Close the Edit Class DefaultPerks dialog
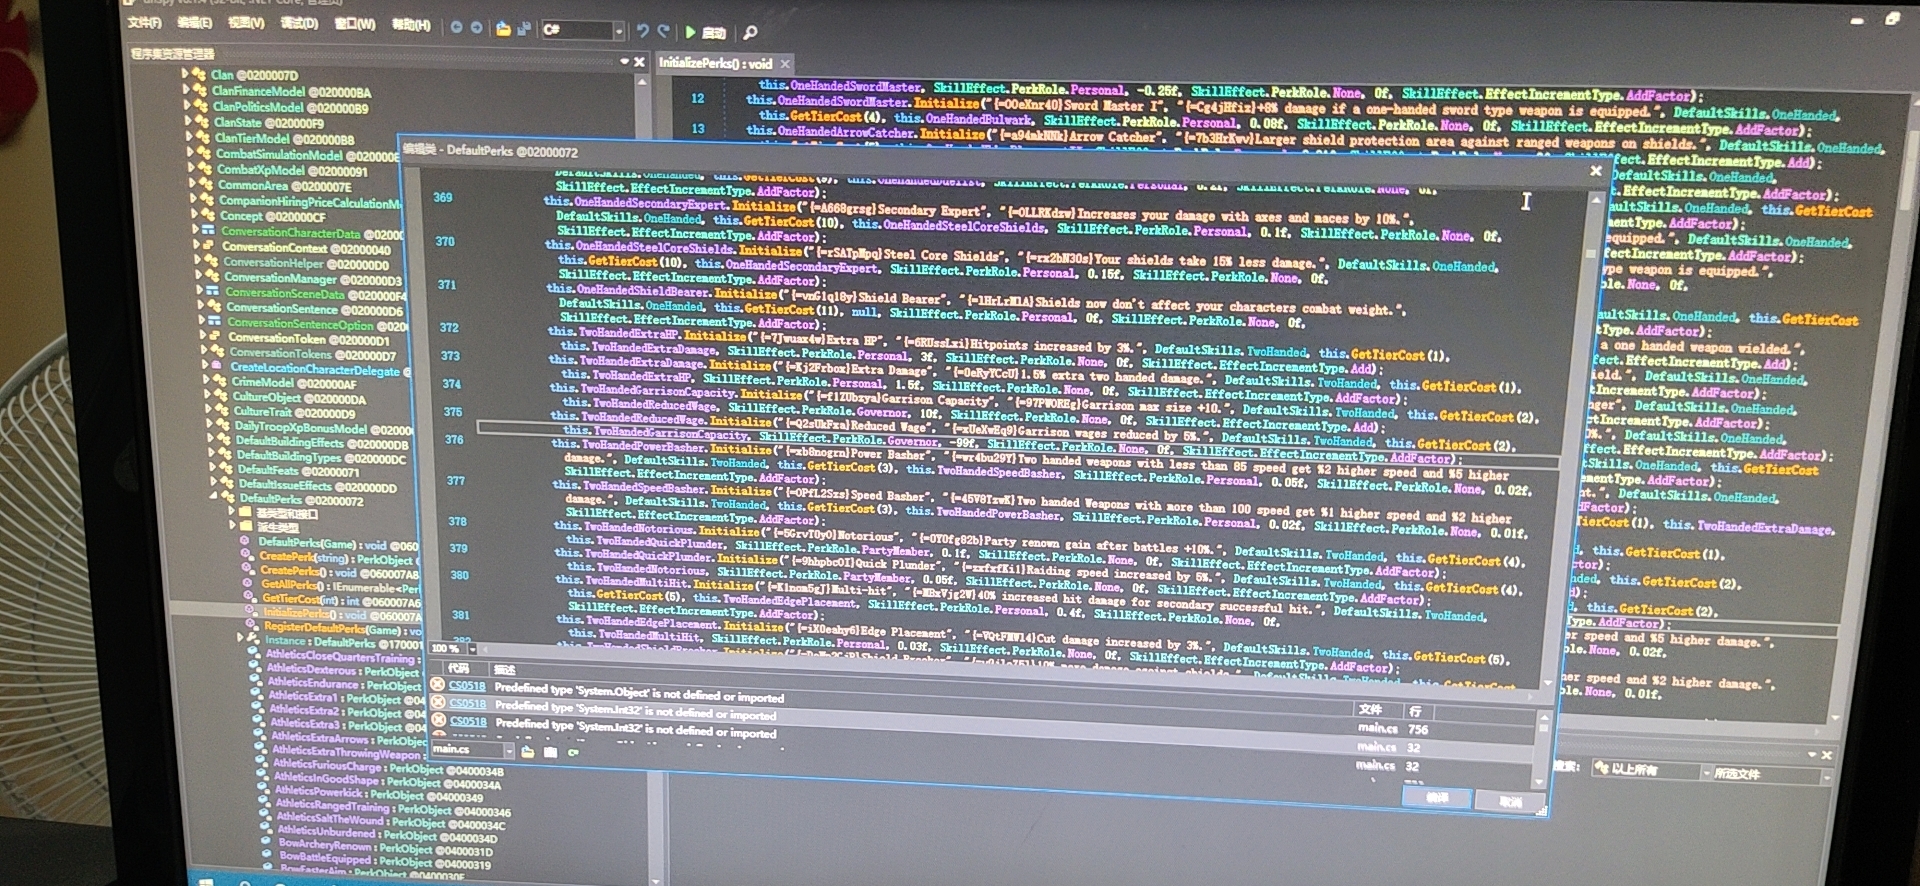 (x=1596, y=172)
